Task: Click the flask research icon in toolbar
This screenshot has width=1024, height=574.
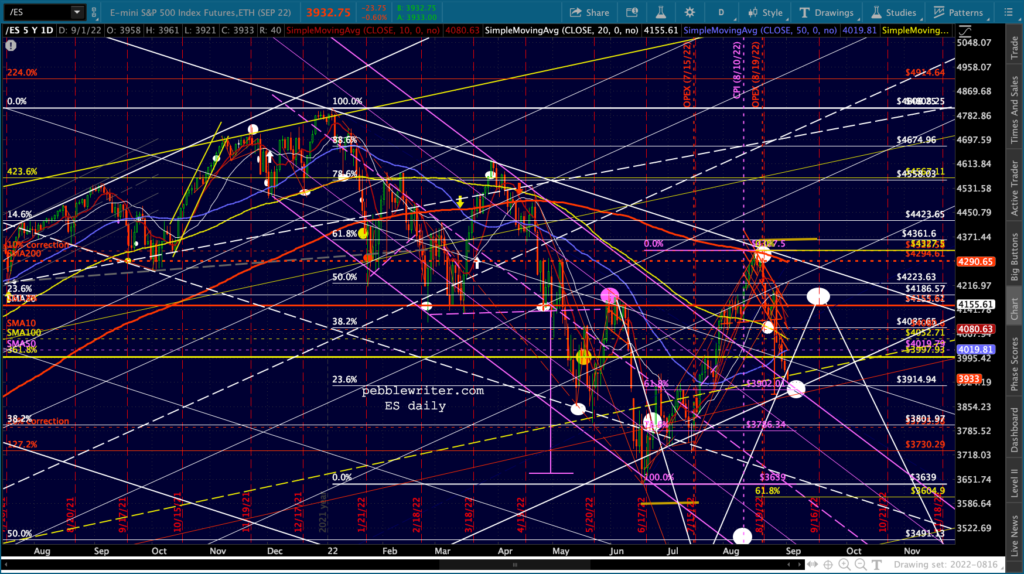Action: [x=660, y=12]
